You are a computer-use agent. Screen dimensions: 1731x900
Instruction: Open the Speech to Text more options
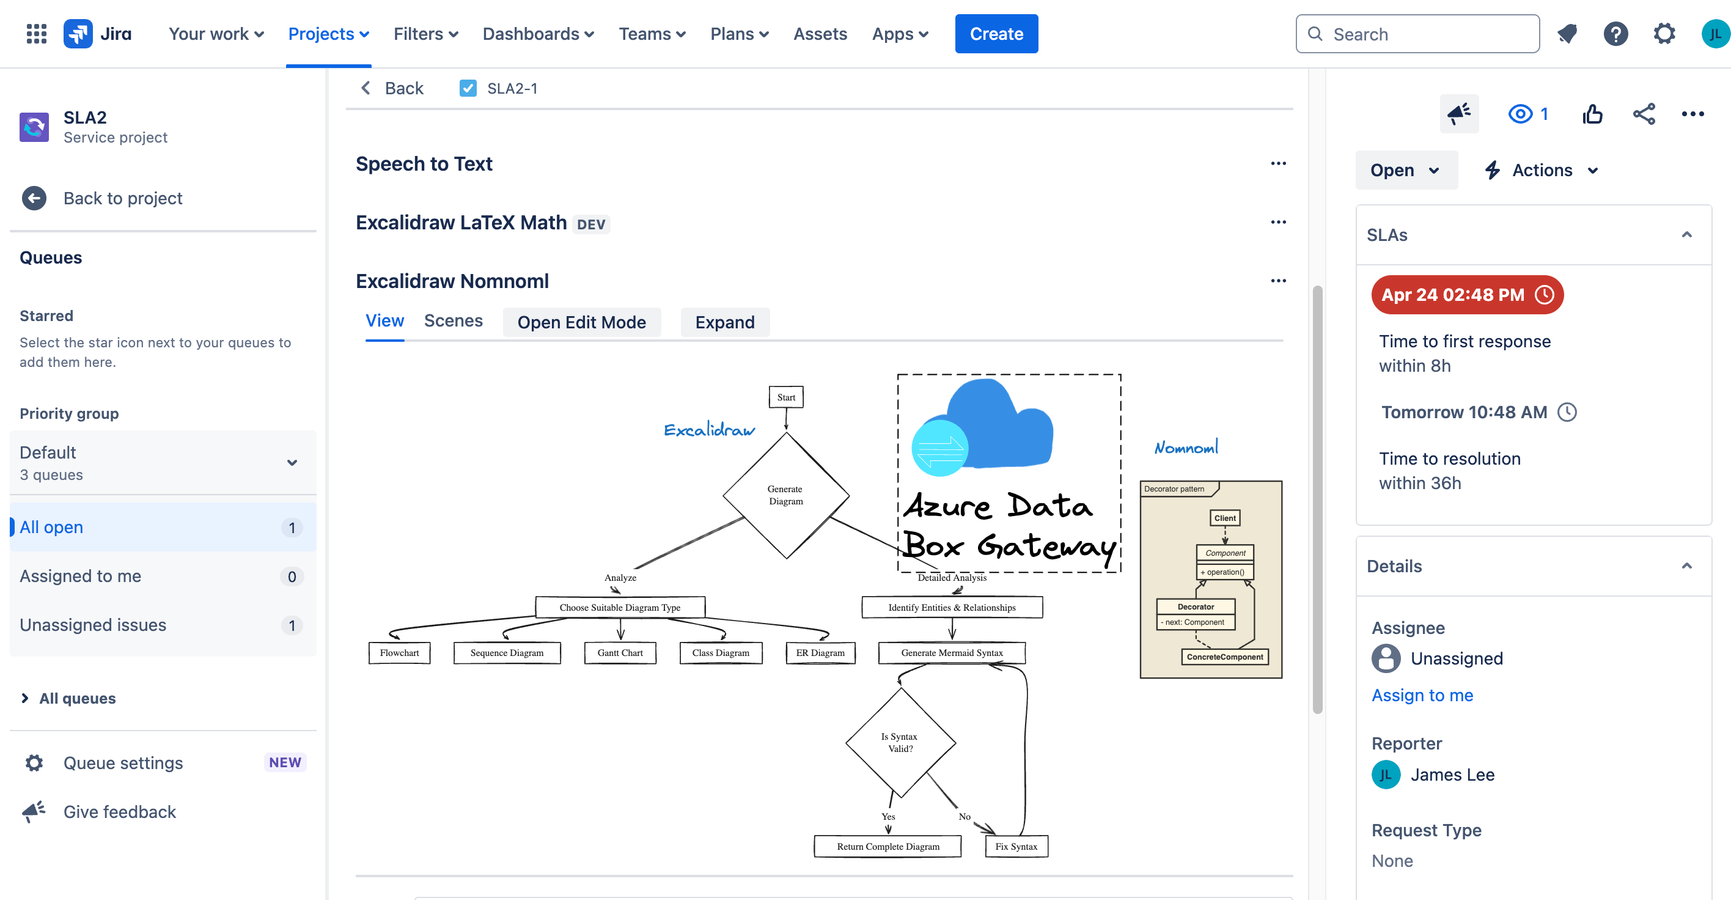click(x=1278, y=163)
